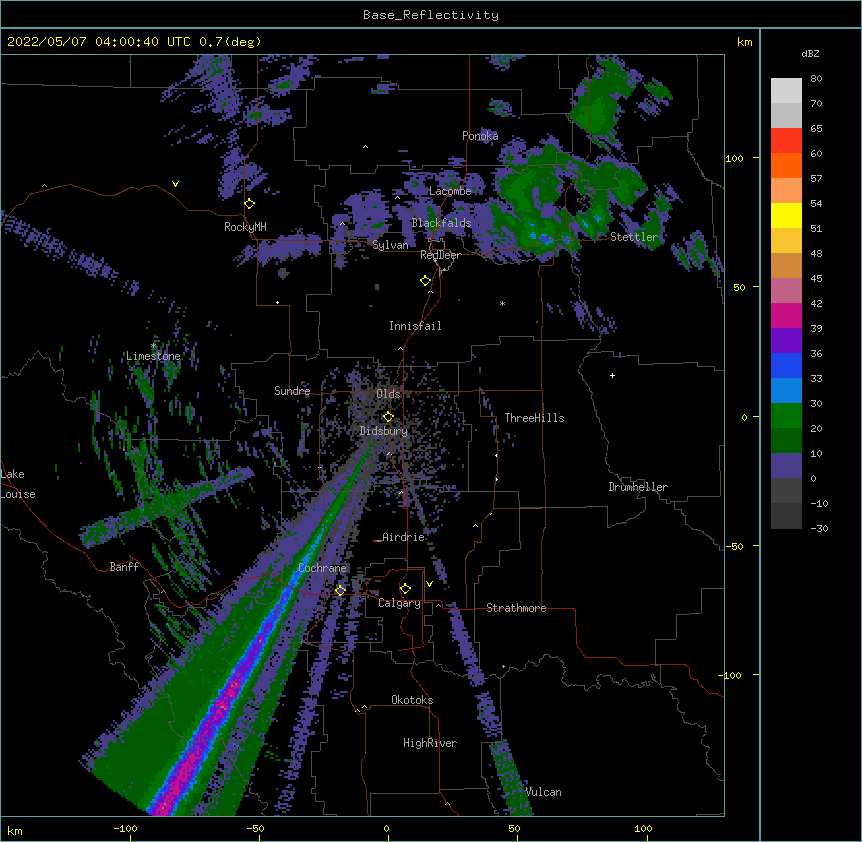This screenshot has width=862, height=842.
Task: Click the Stettler town label
Action: tap(634, 237)
